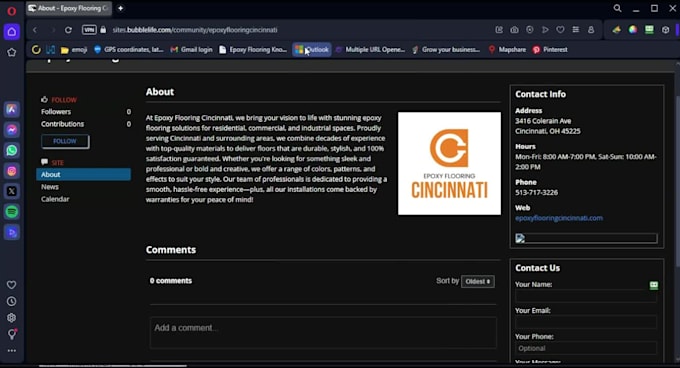
Task: Click the phone number 513-717-3226
Action: pyautogui.click(x=536, y=192)
